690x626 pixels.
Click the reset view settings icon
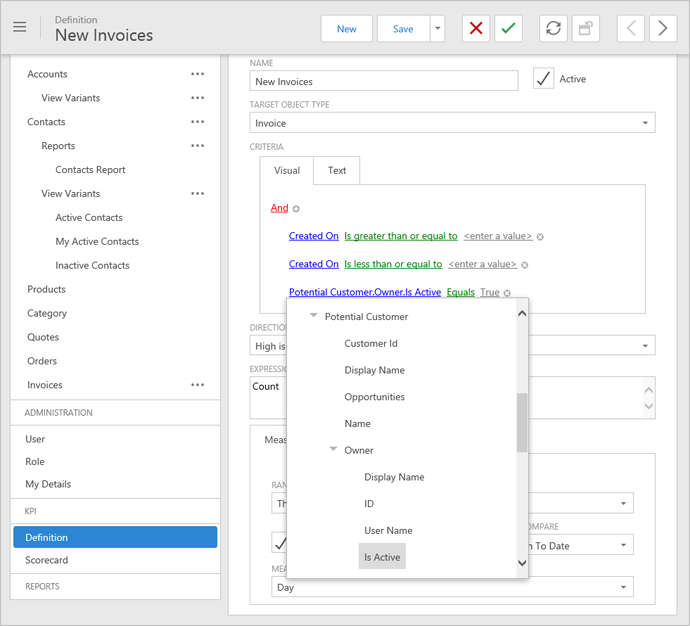click(586, 29)
